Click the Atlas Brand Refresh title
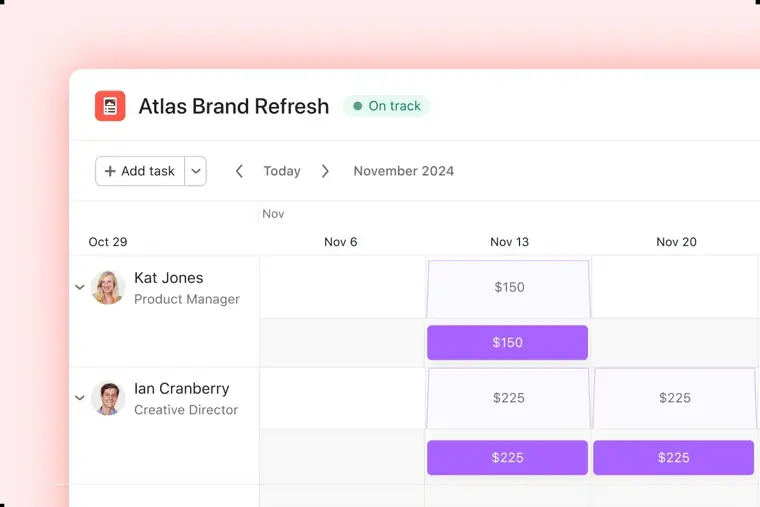This screenshot has height=507, width=760. click(x=234, y=106)
